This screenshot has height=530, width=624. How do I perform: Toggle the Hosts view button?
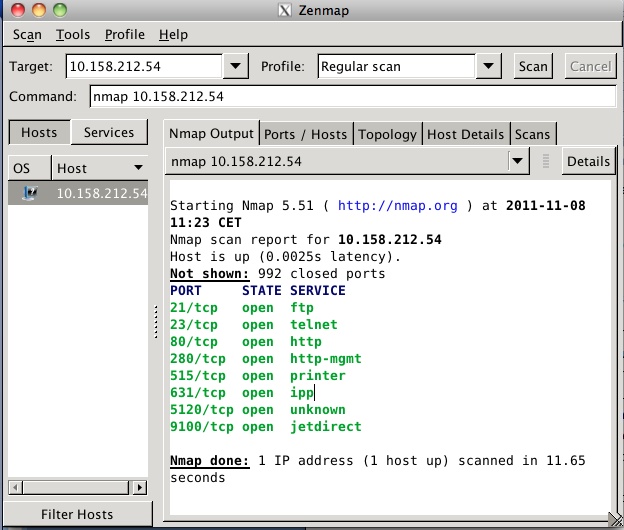pos(39,132)
